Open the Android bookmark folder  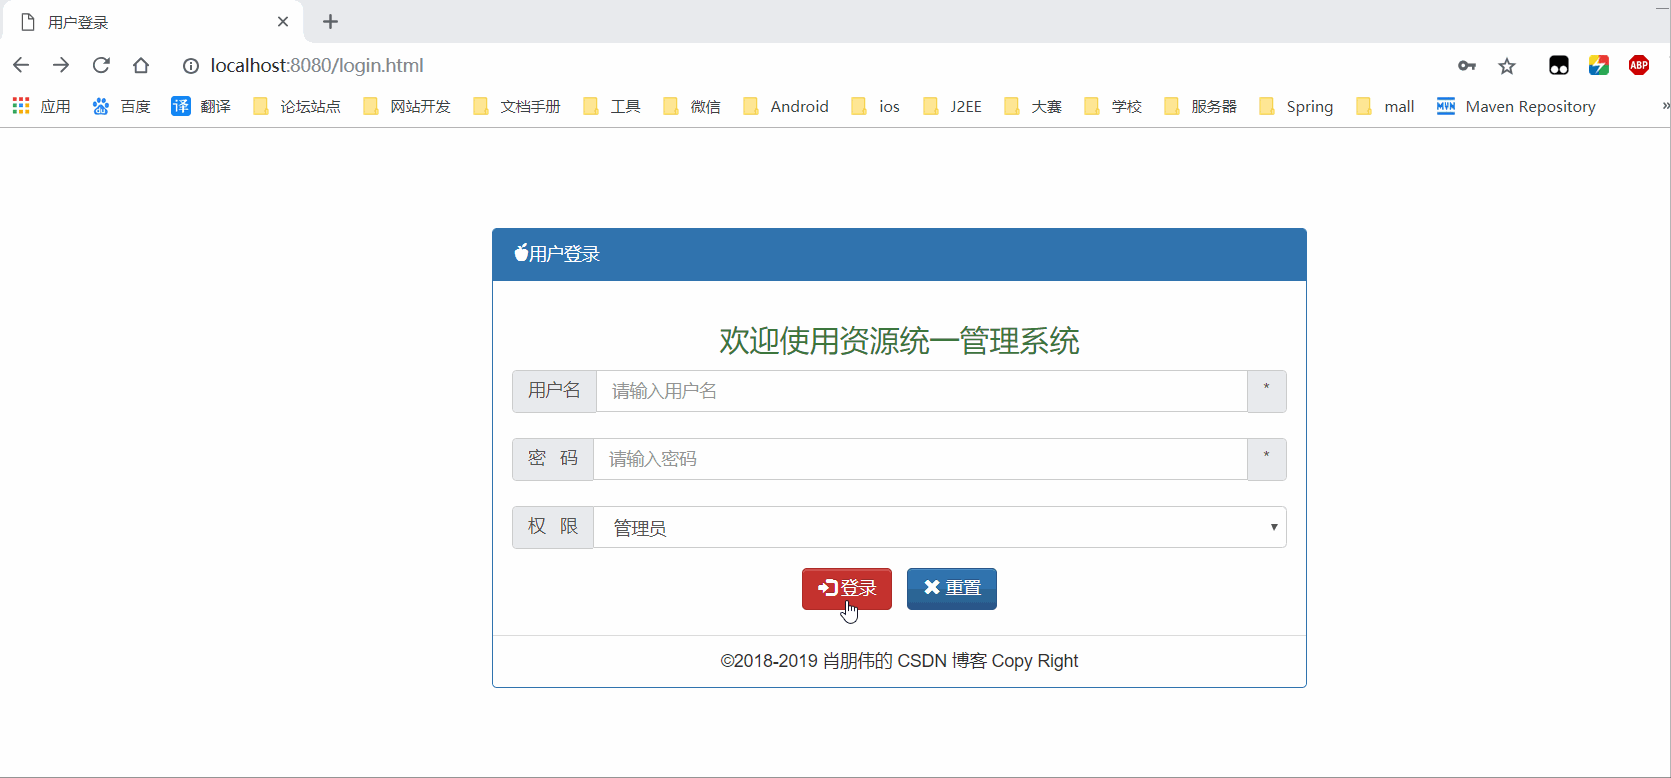(x=786, y=106)
